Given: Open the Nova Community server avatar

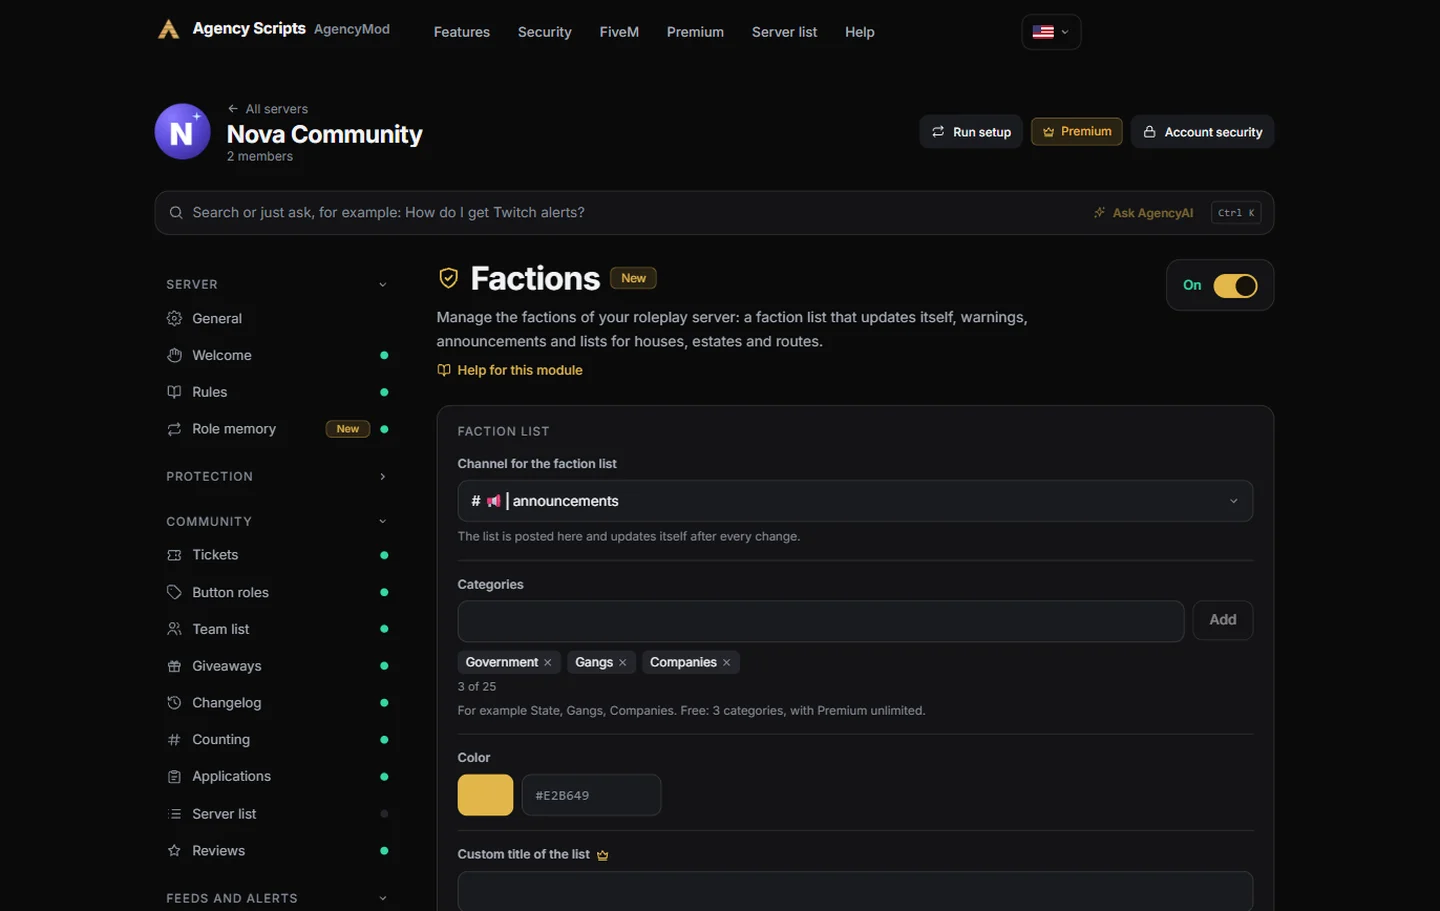Looking at the screenshot, I should pos(182,132).
